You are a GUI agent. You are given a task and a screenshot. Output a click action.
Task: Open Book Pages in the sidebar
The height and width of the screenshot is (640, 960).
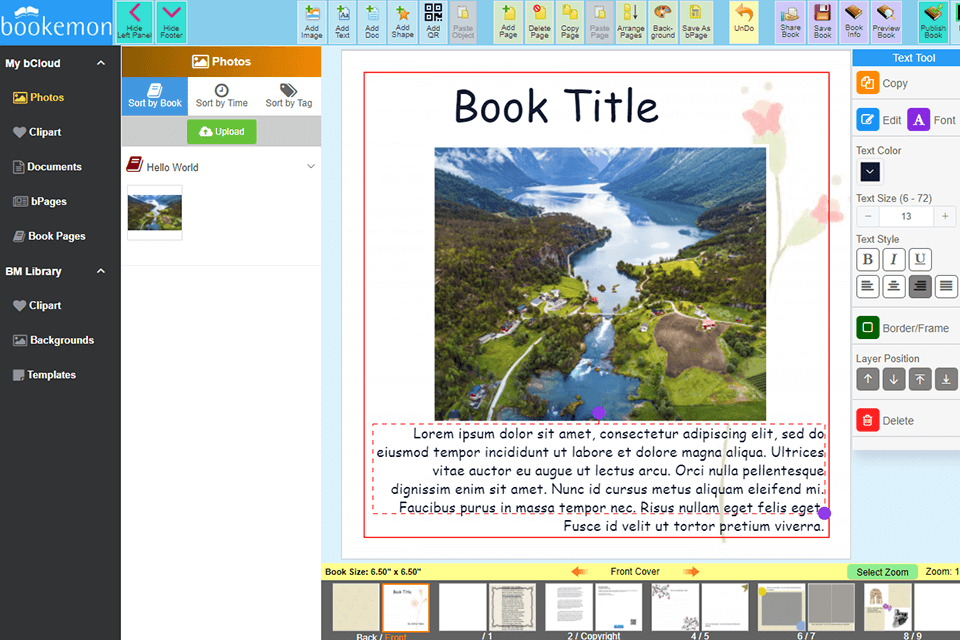point(49,236)
